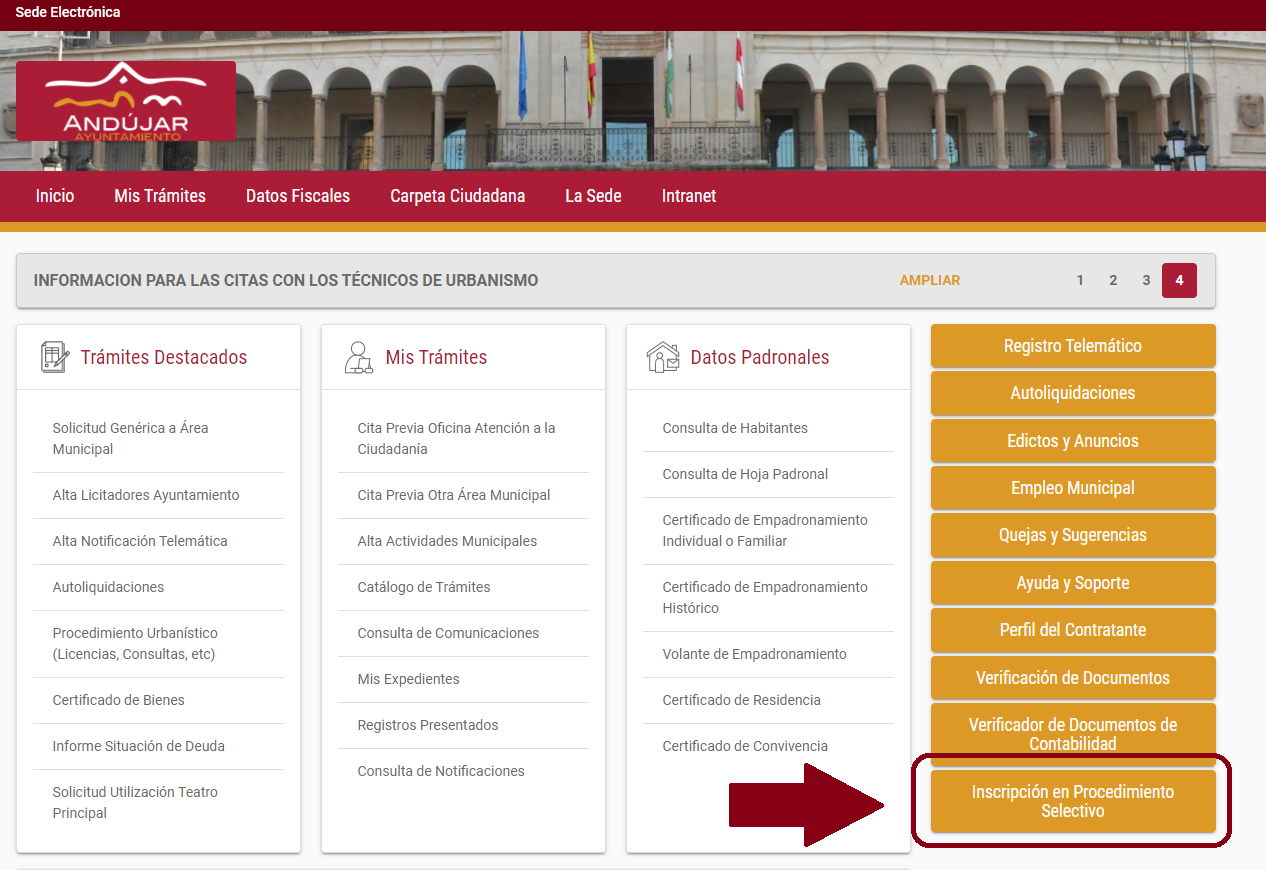1266x870 pixels.
Task: Open Verificador de Documentos de Contabilidad
Action: [1073, 734]
